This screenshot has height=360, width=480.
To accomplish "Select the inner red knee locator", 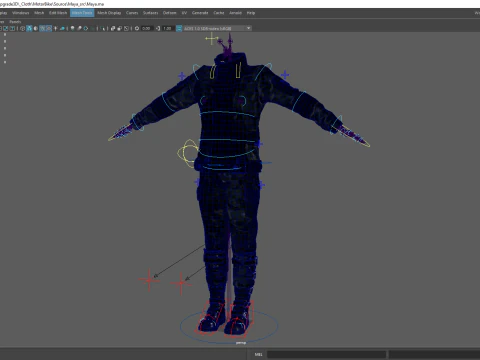I will click(181, 283).
